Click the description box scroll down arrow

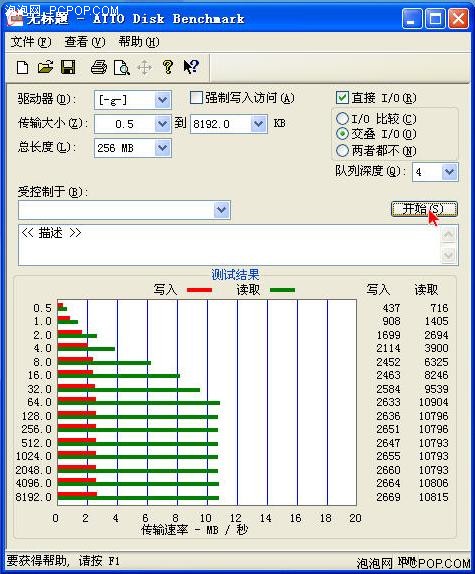click(x=449, y=255)
